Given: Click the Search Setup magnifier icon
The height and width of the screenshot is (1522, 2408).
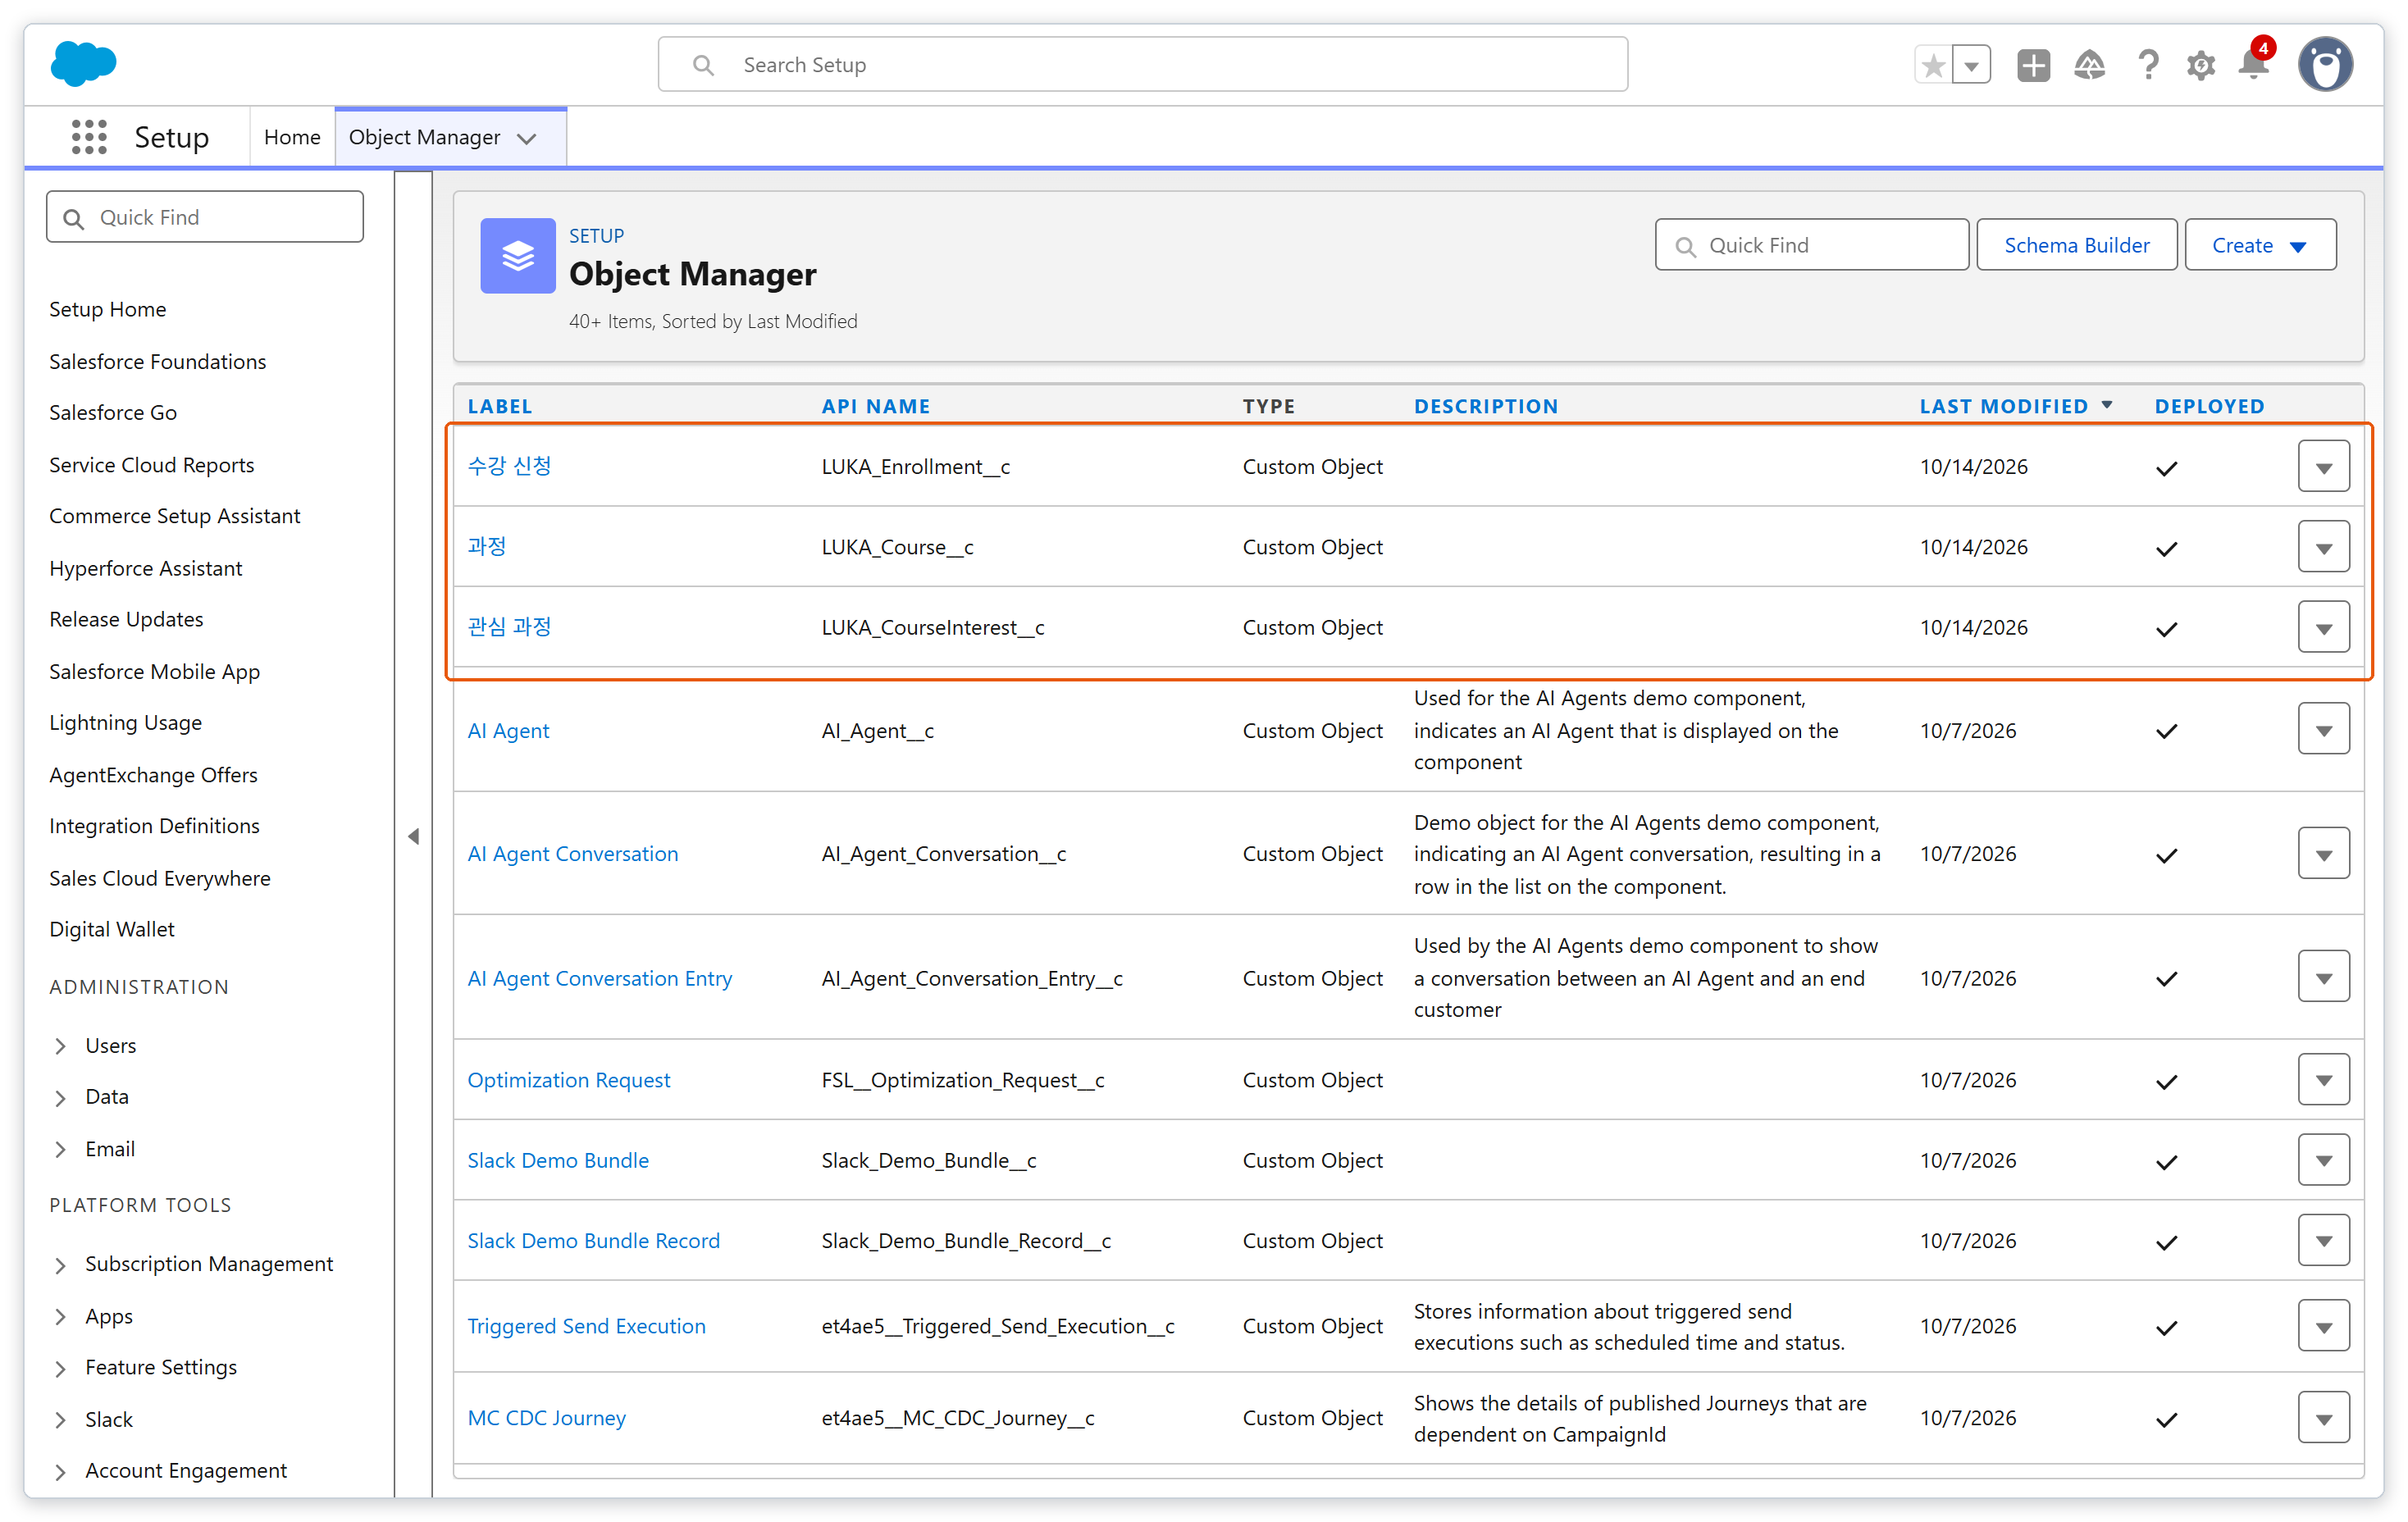Looking at the screenshot, I should (703, 65).
